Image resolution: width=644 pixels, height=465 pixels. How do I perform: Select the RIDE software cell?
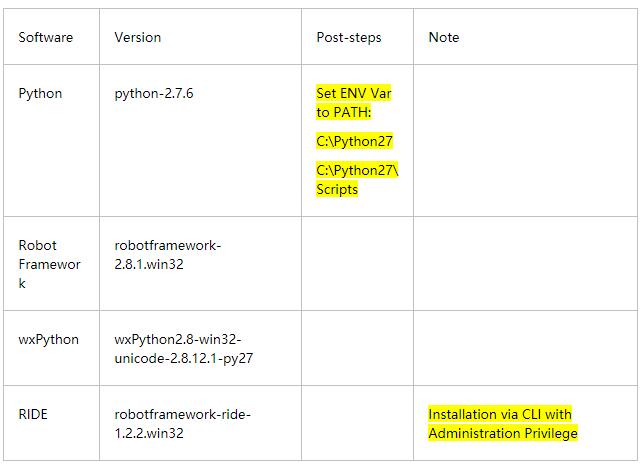click(x=33, y=414)
